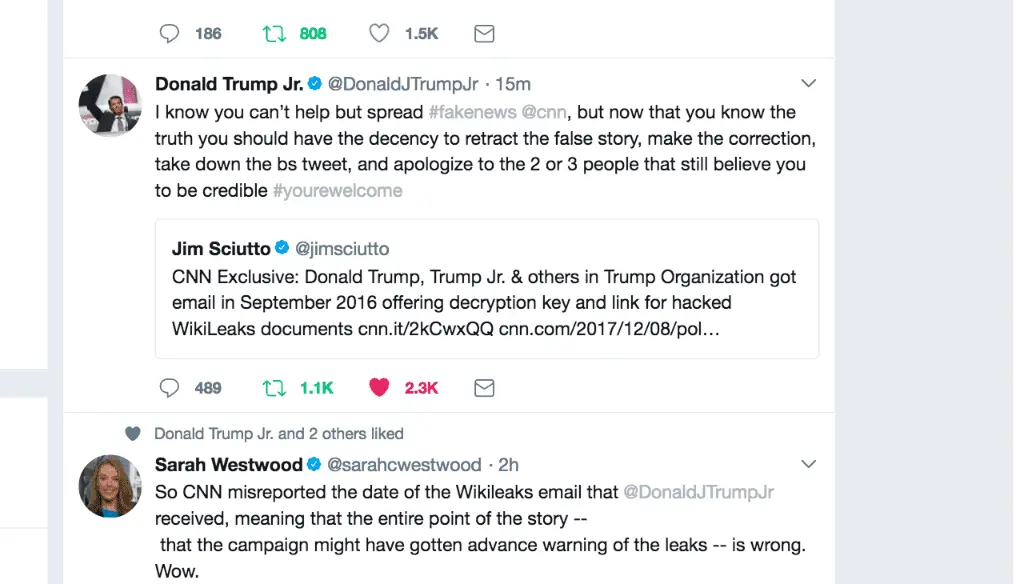The image size is (1014, 584).
Task: Like the top tweet with 1.5K likes
Action: pos(379,33)
